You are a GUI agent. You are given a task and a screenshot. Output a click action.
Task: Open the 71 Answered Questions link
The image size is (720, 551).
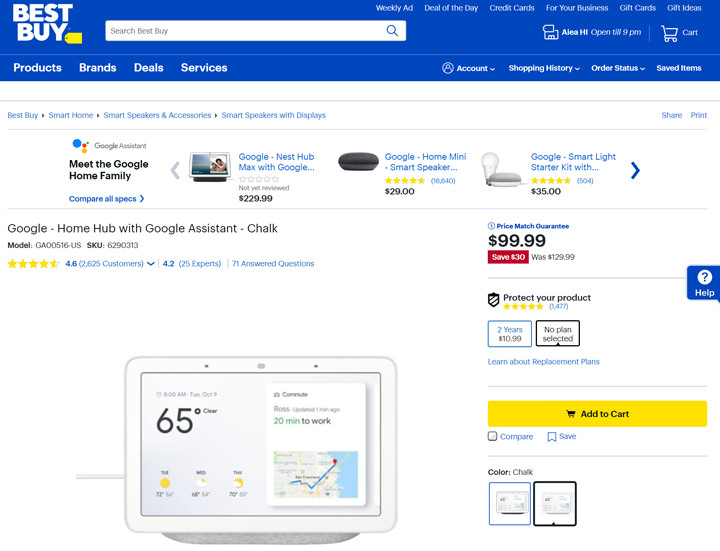273,264
